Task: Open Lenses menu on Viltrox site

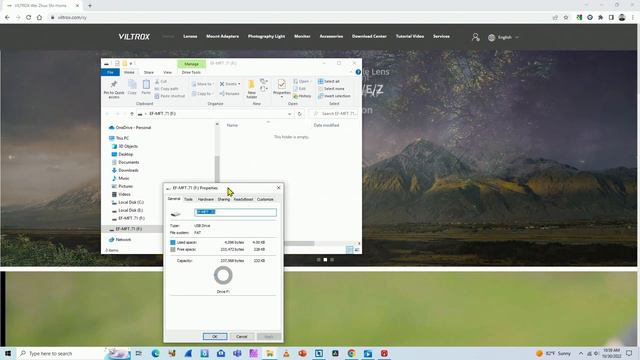Action: pos(190,36)
